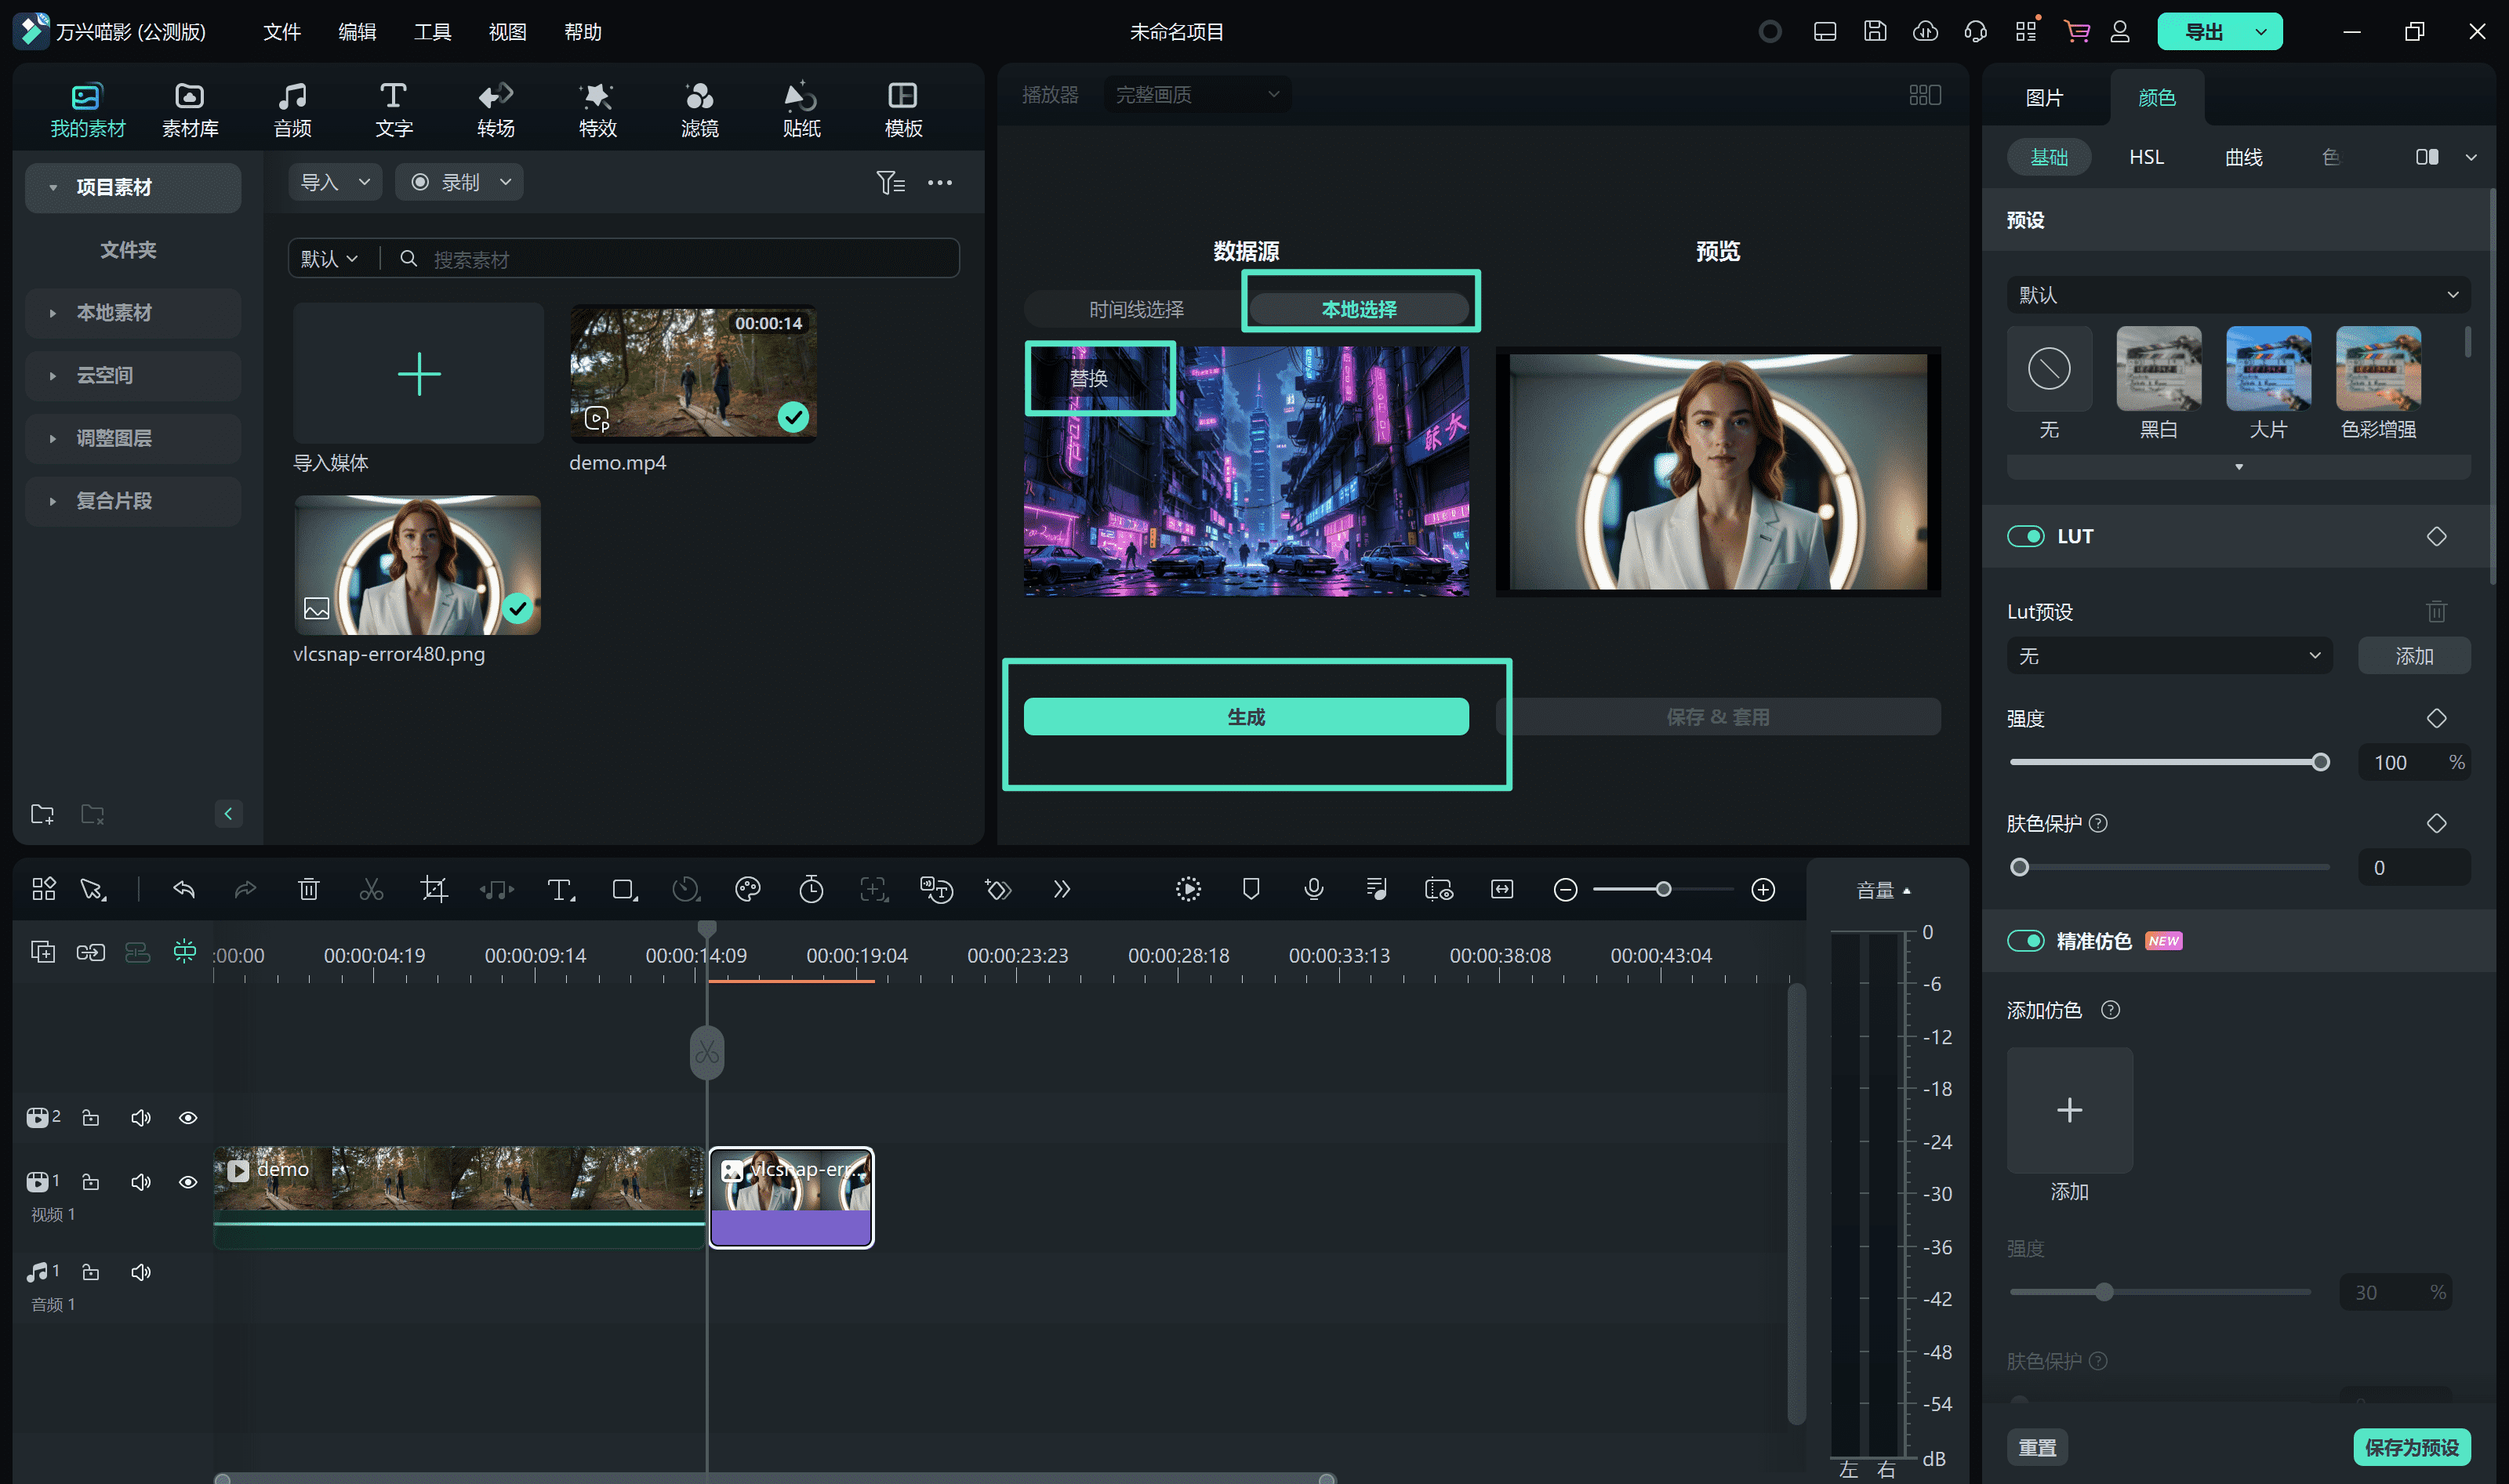Disable the 精准仿色 toggle

click(2026, 941)
